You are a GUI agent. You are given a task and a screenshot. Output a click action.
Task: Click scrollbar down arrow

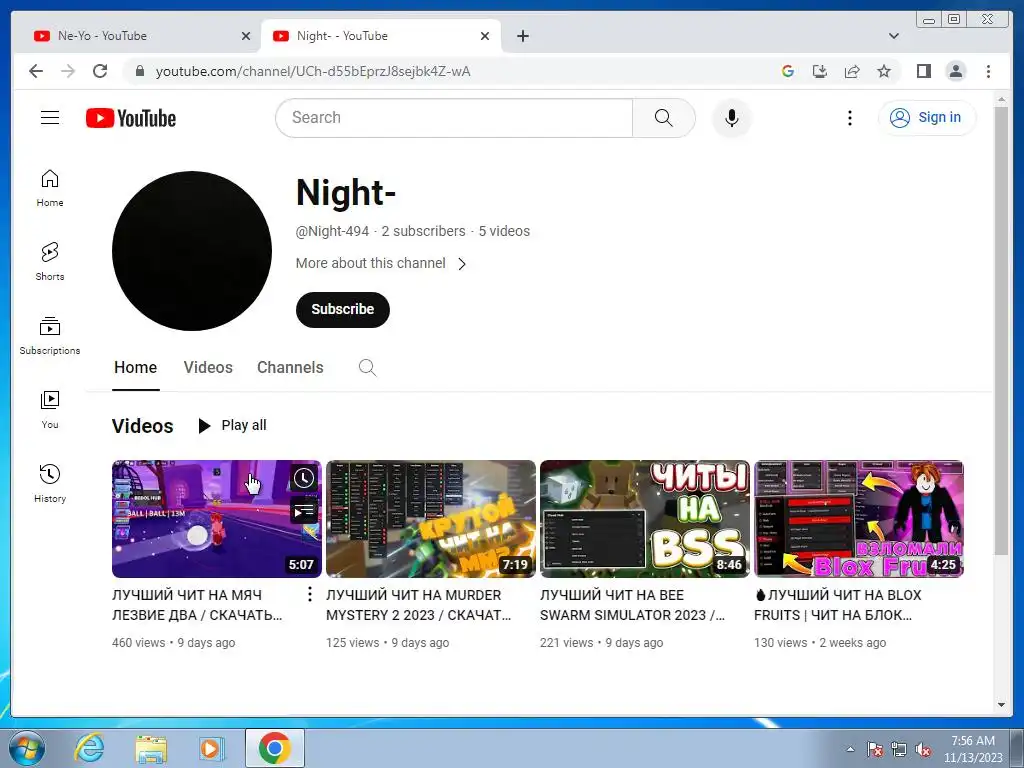point(1000,705)
